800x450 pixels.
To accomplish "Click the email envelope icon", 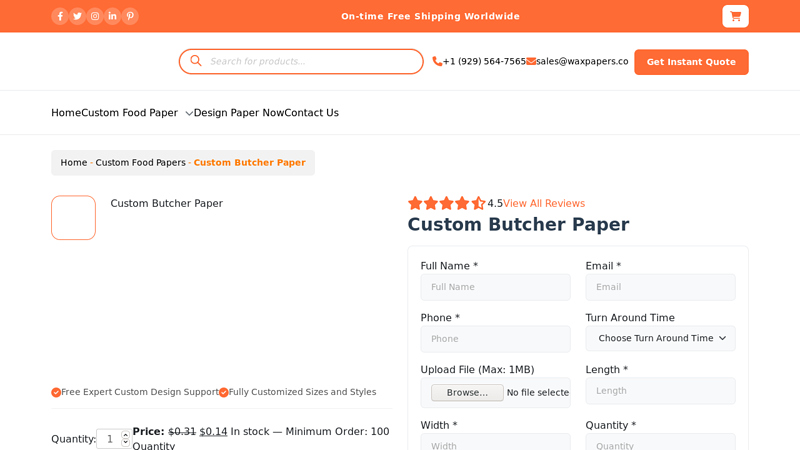I will [x=531, y=61].
